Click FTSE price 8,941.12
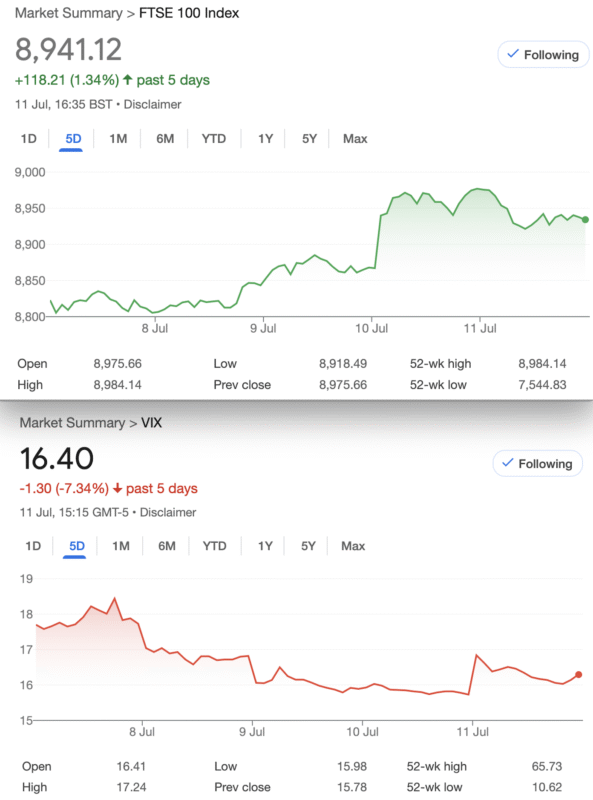The width and height of the screenshot is (593, 800). coord(68,49)
